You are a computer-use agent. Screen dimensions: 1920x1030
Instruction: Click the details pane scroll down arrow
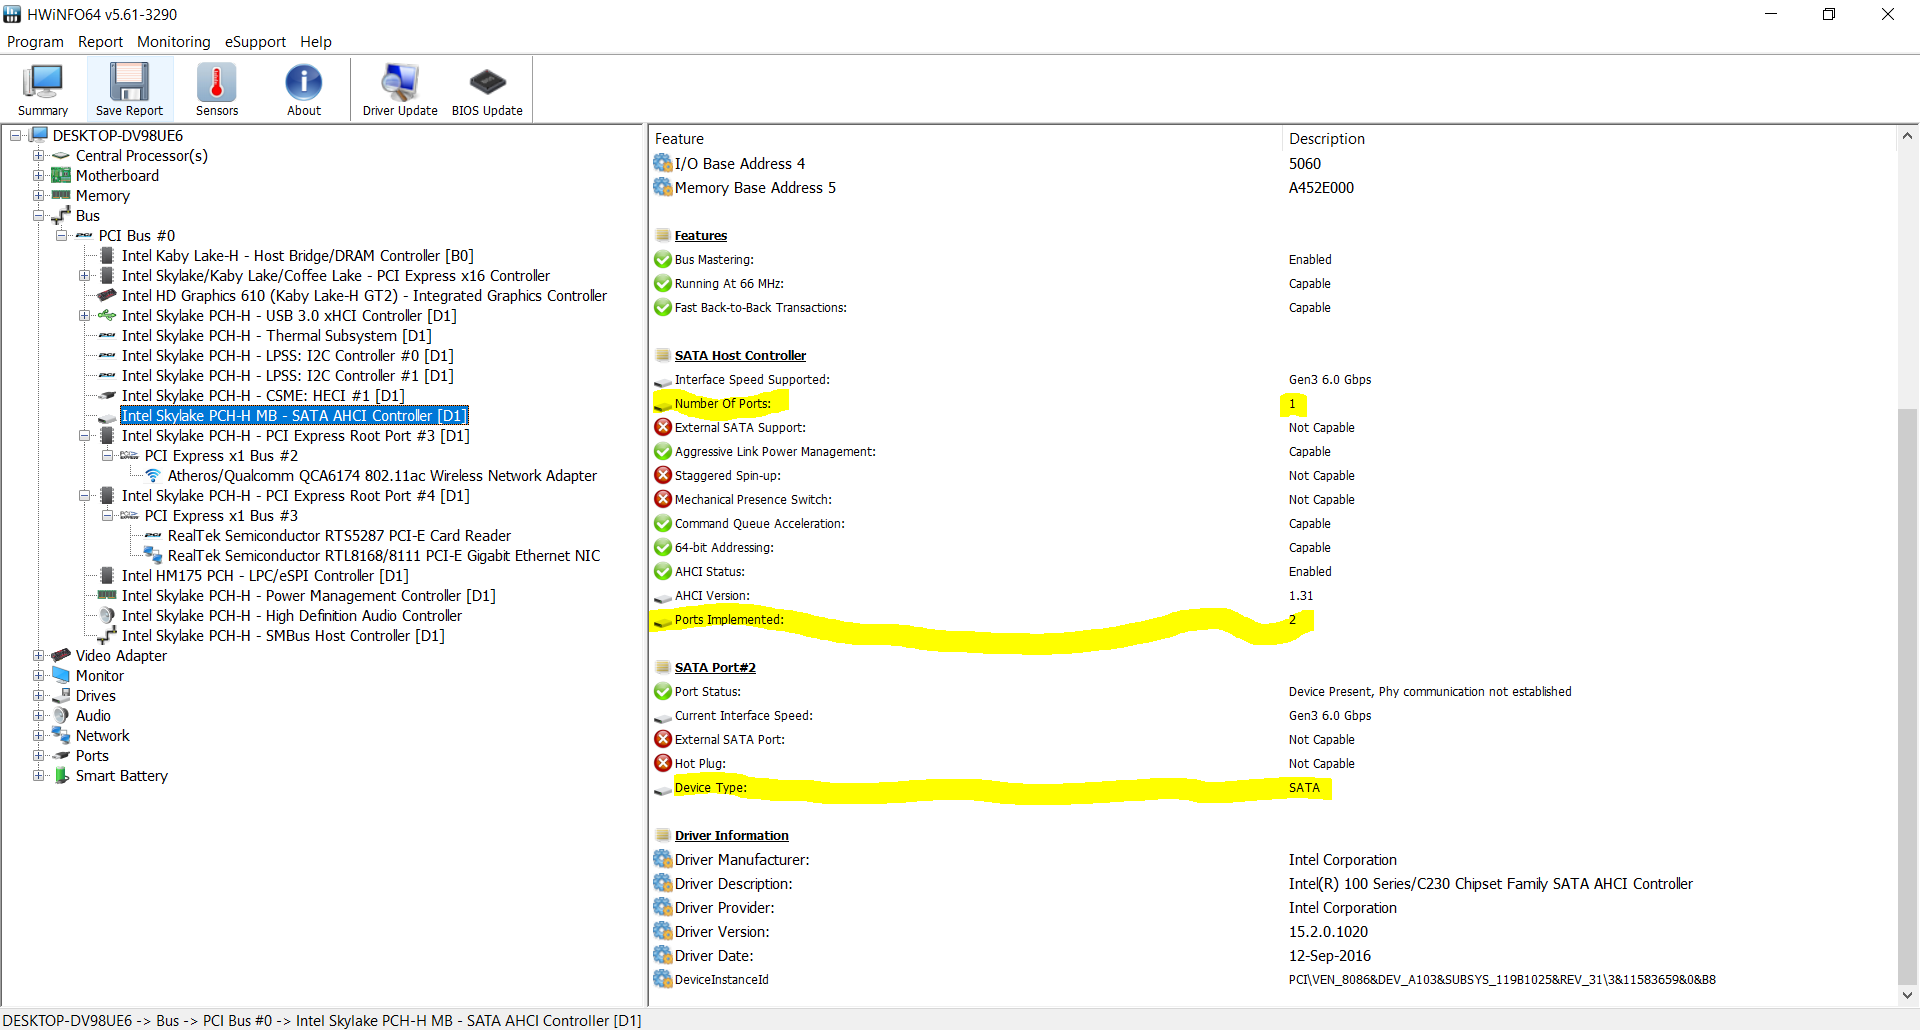[x=1908, y=995]
